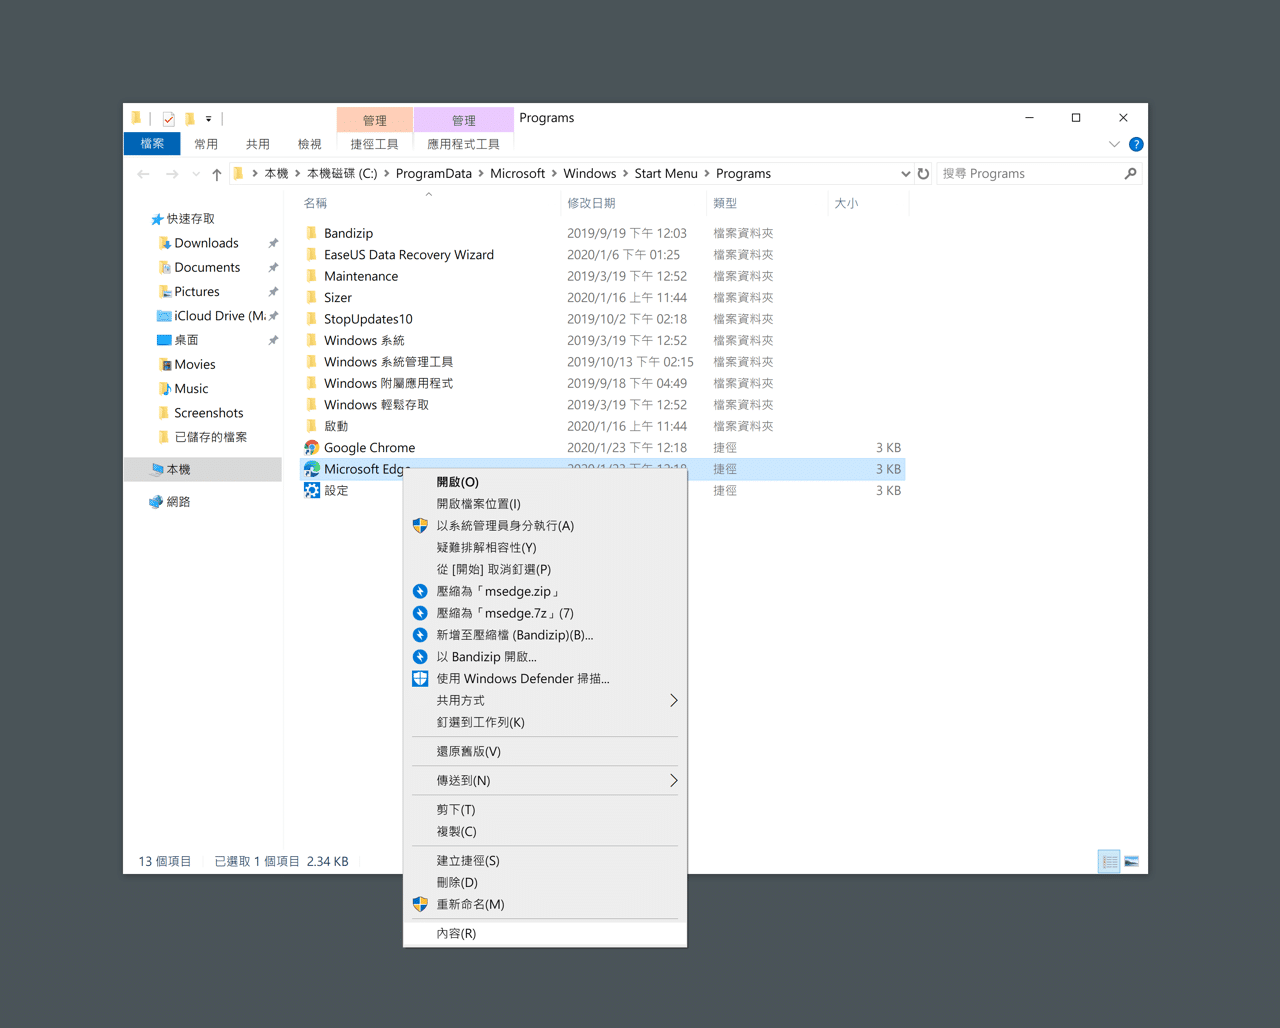This screenshot has width=1280, height=1028.
Task: Click the Downloads folder icon in sidebar
Action: pyautogui.click(x=165, y=243)
